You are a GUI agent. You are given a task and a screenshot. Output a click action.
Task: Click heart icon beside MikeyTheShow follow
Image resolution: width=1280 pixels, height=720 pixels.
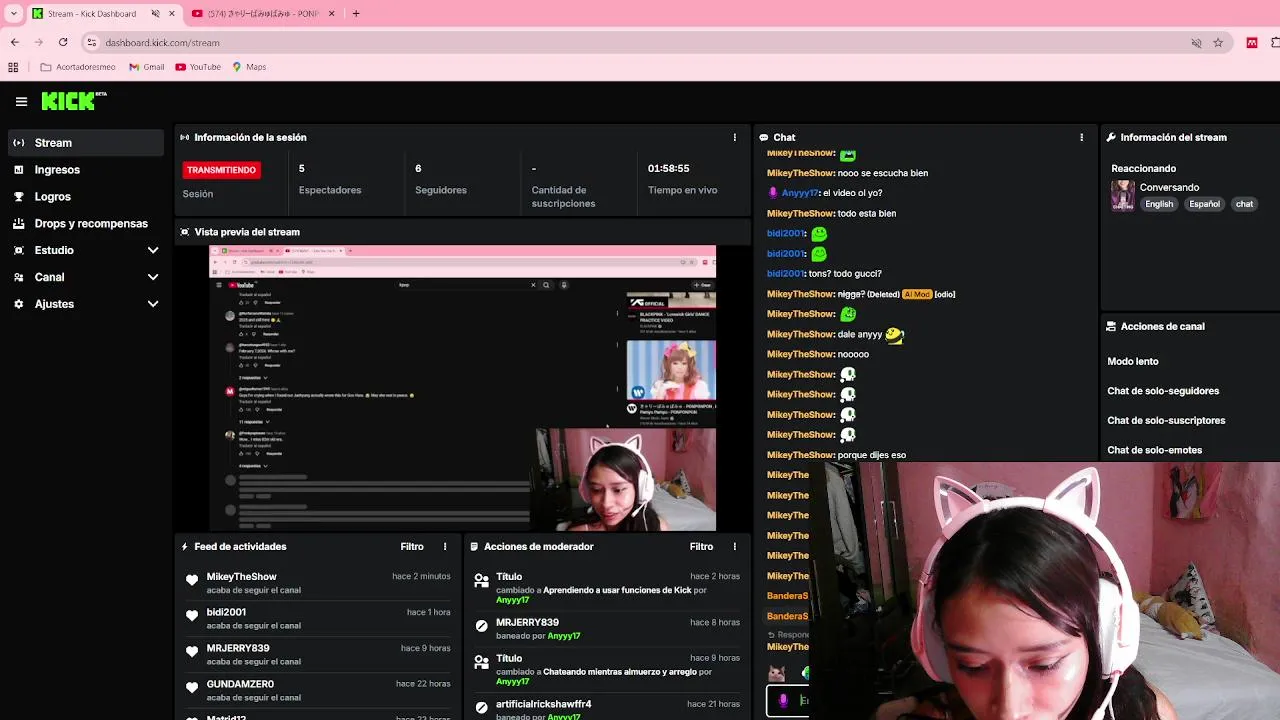pyautogui.click(x=192, y=580)
